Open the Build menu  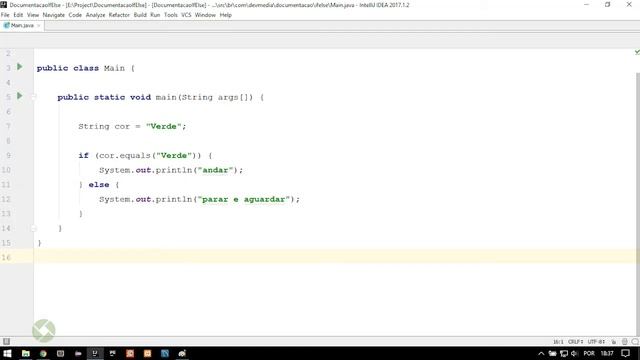[140, 15]
